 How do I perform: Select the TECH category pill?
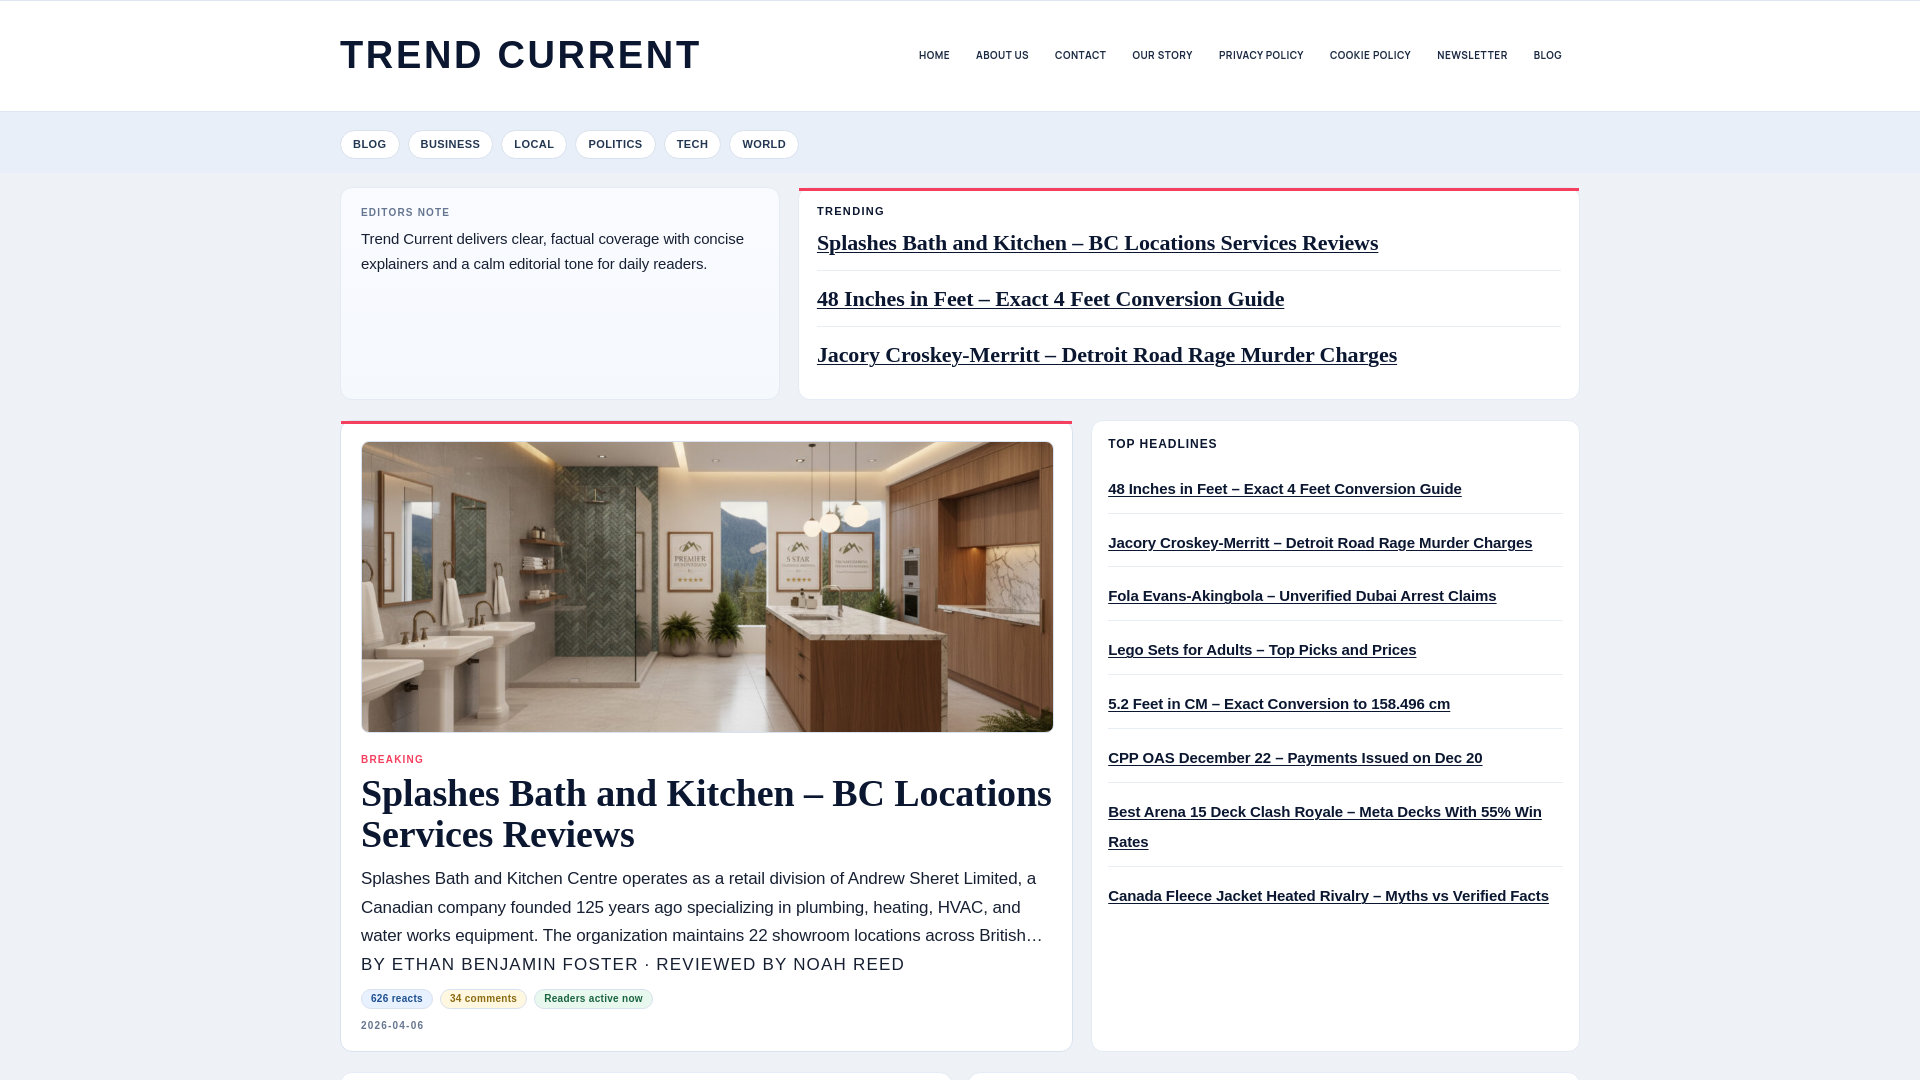(692, 144)
